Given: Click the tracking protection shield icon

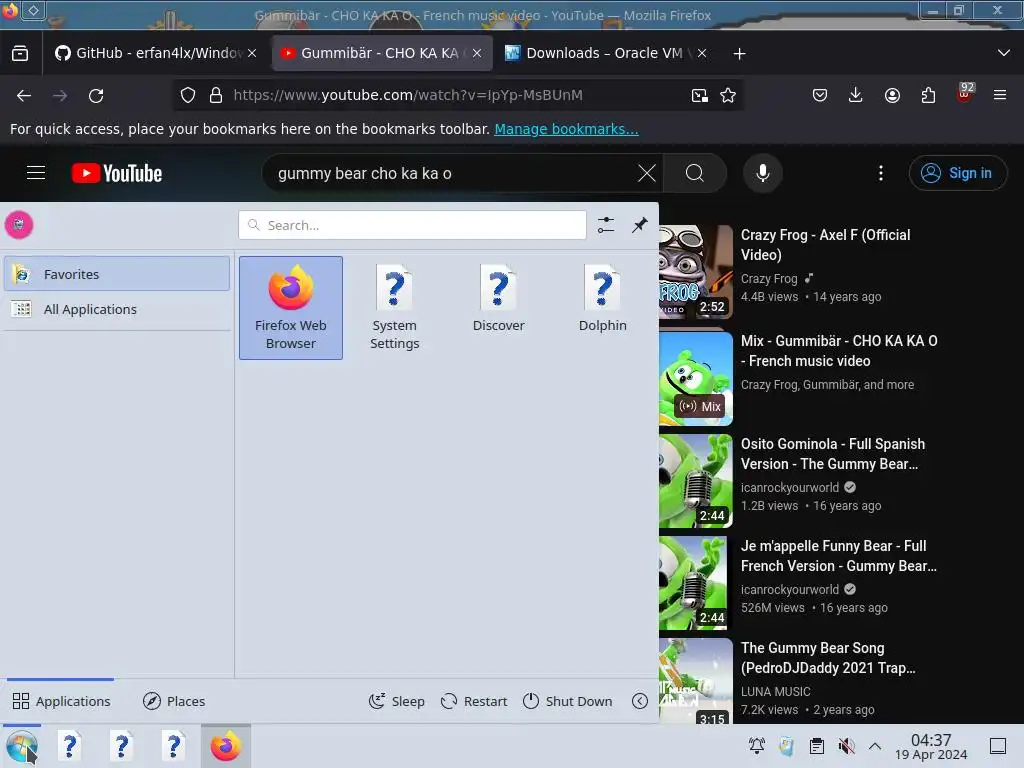Looking at the screenshot, I should coord(188,95).
